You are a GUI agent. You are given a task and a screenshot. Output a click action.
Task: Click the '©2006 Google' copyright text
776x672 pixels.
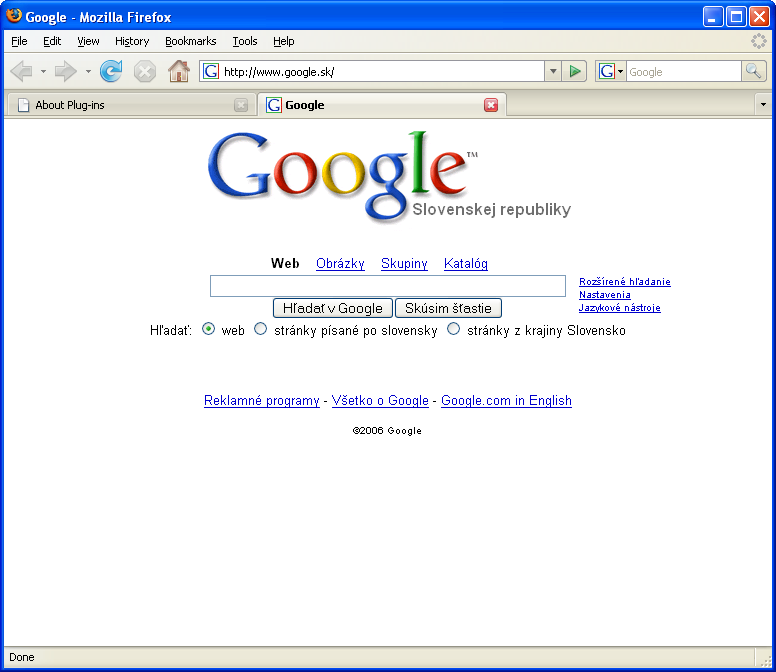coord(387,431)
